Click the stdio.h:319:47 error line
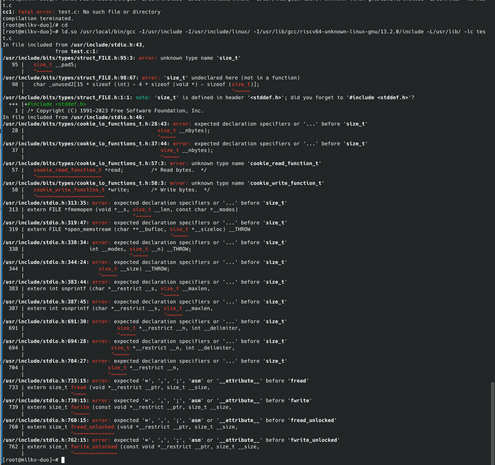 click(x=145, y=223)
